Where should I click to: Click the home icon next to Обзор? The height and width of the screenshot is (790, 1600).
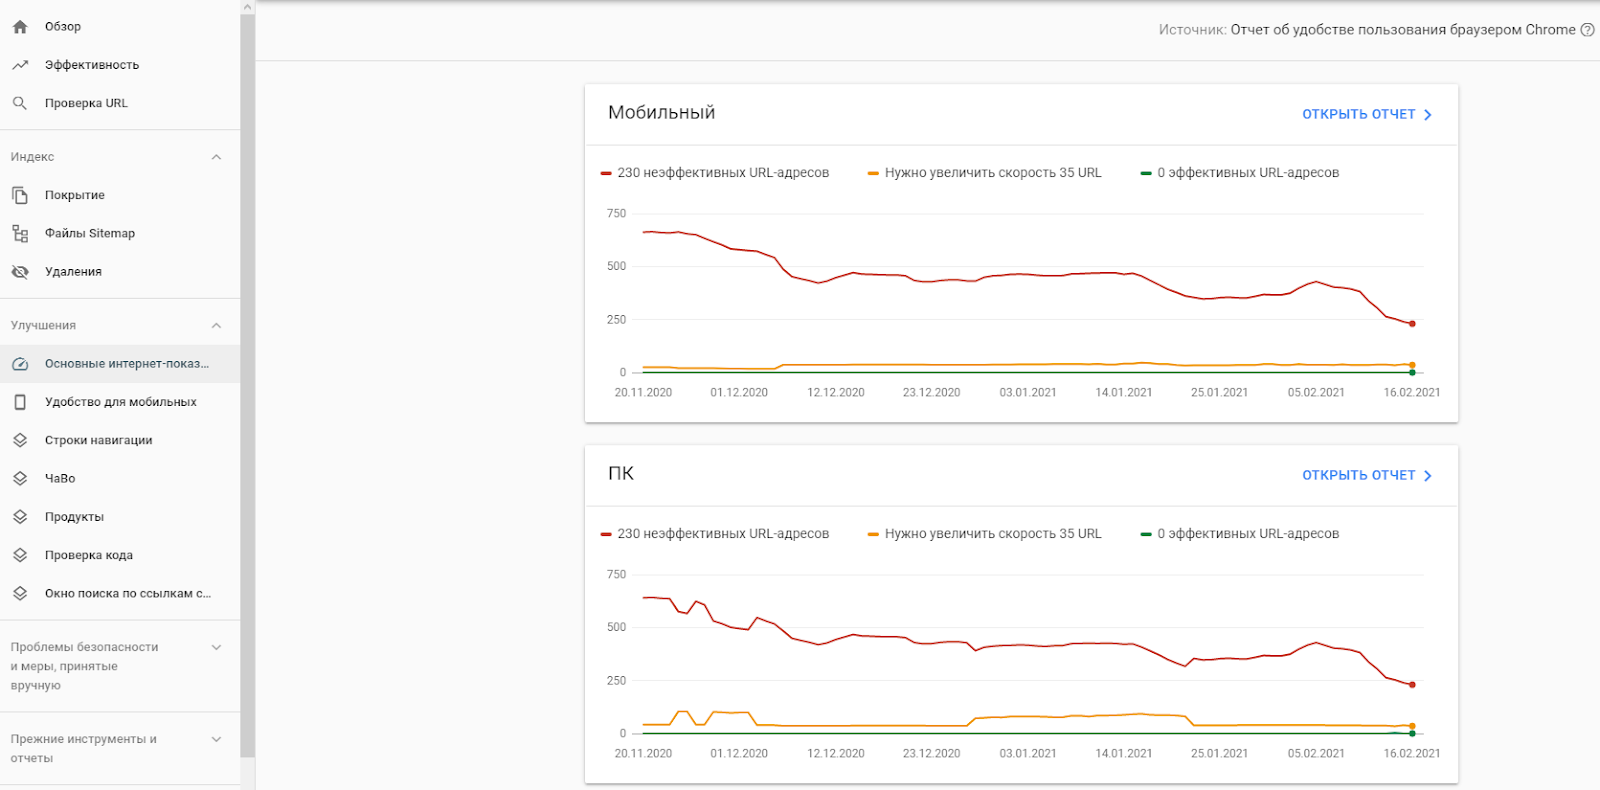pos(20,27)
